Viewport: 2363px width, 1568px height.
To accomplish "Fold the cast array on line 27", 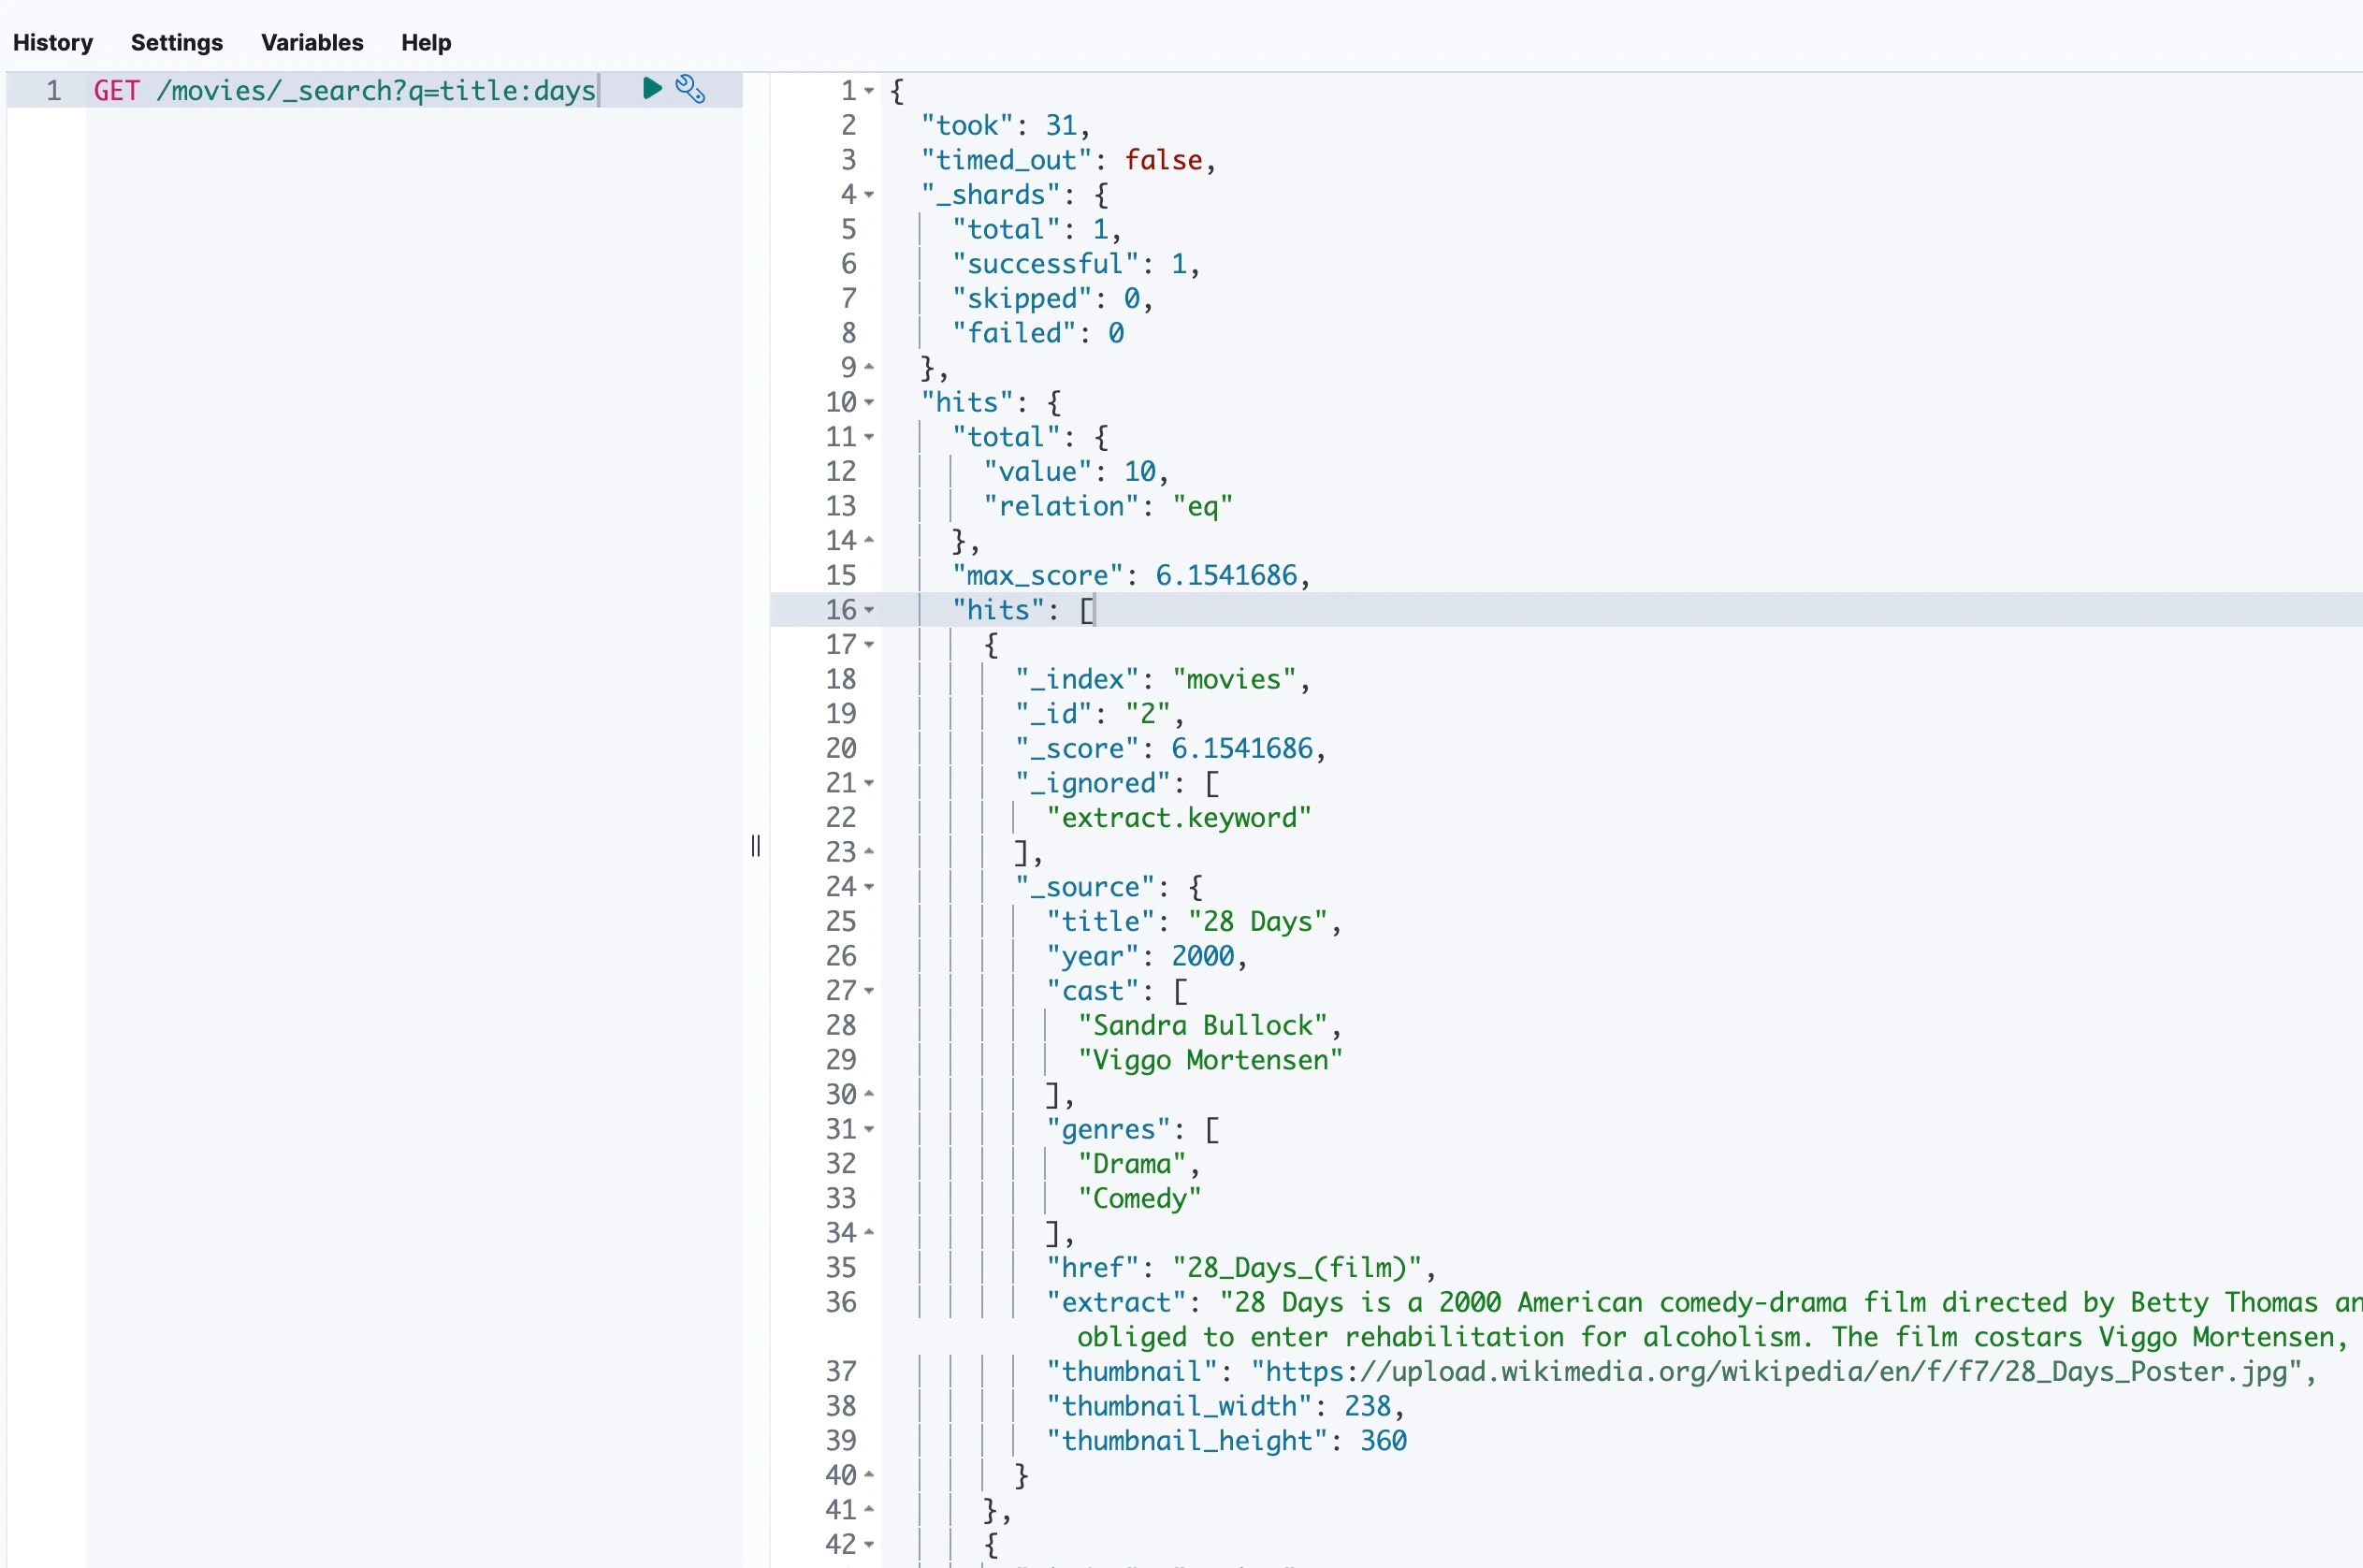I will coord(869,991).
